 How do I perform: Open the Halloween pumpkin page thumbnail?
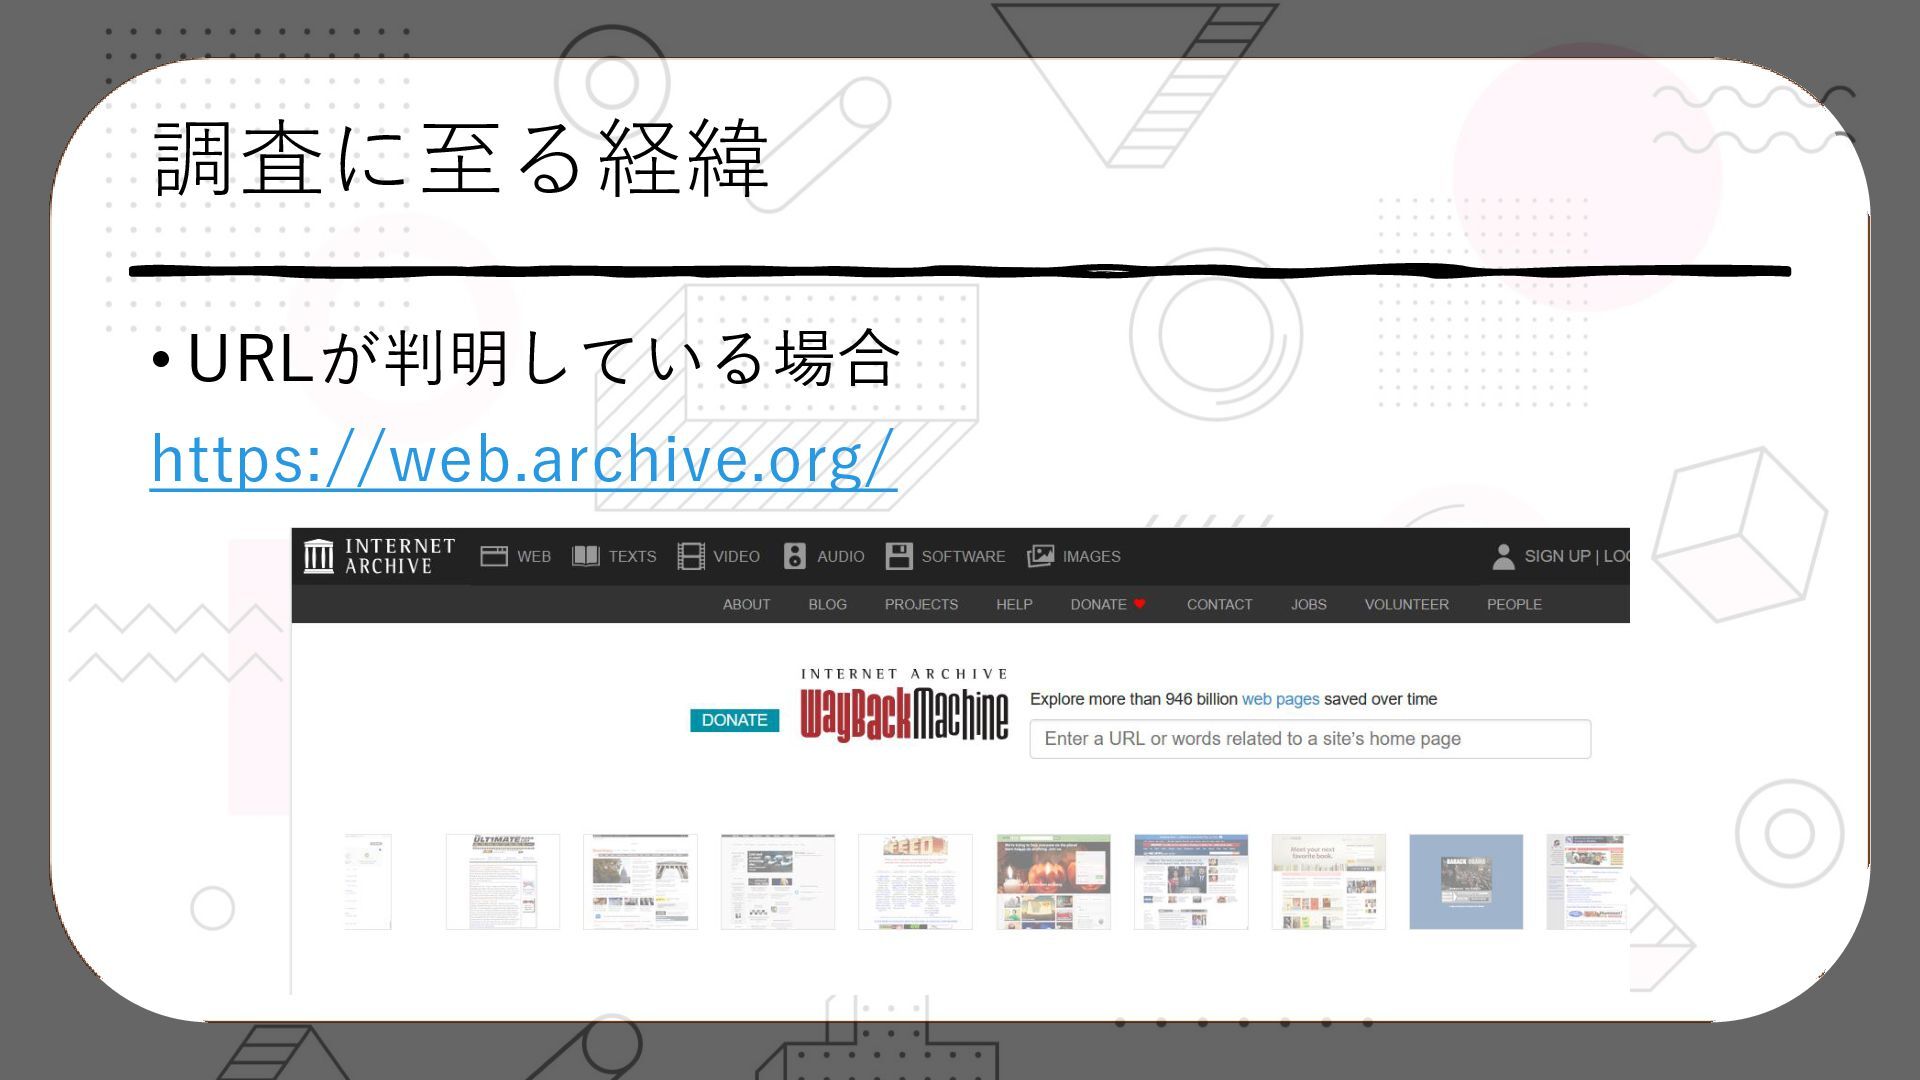1053,882
